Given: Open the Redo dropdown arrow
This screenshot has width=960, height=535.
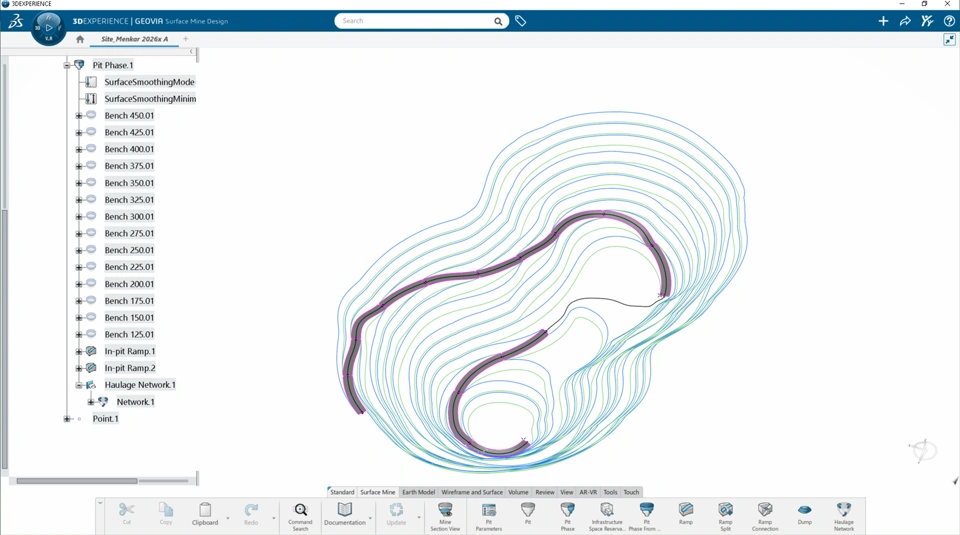Looking at the screenshot, I should (274, 518).
